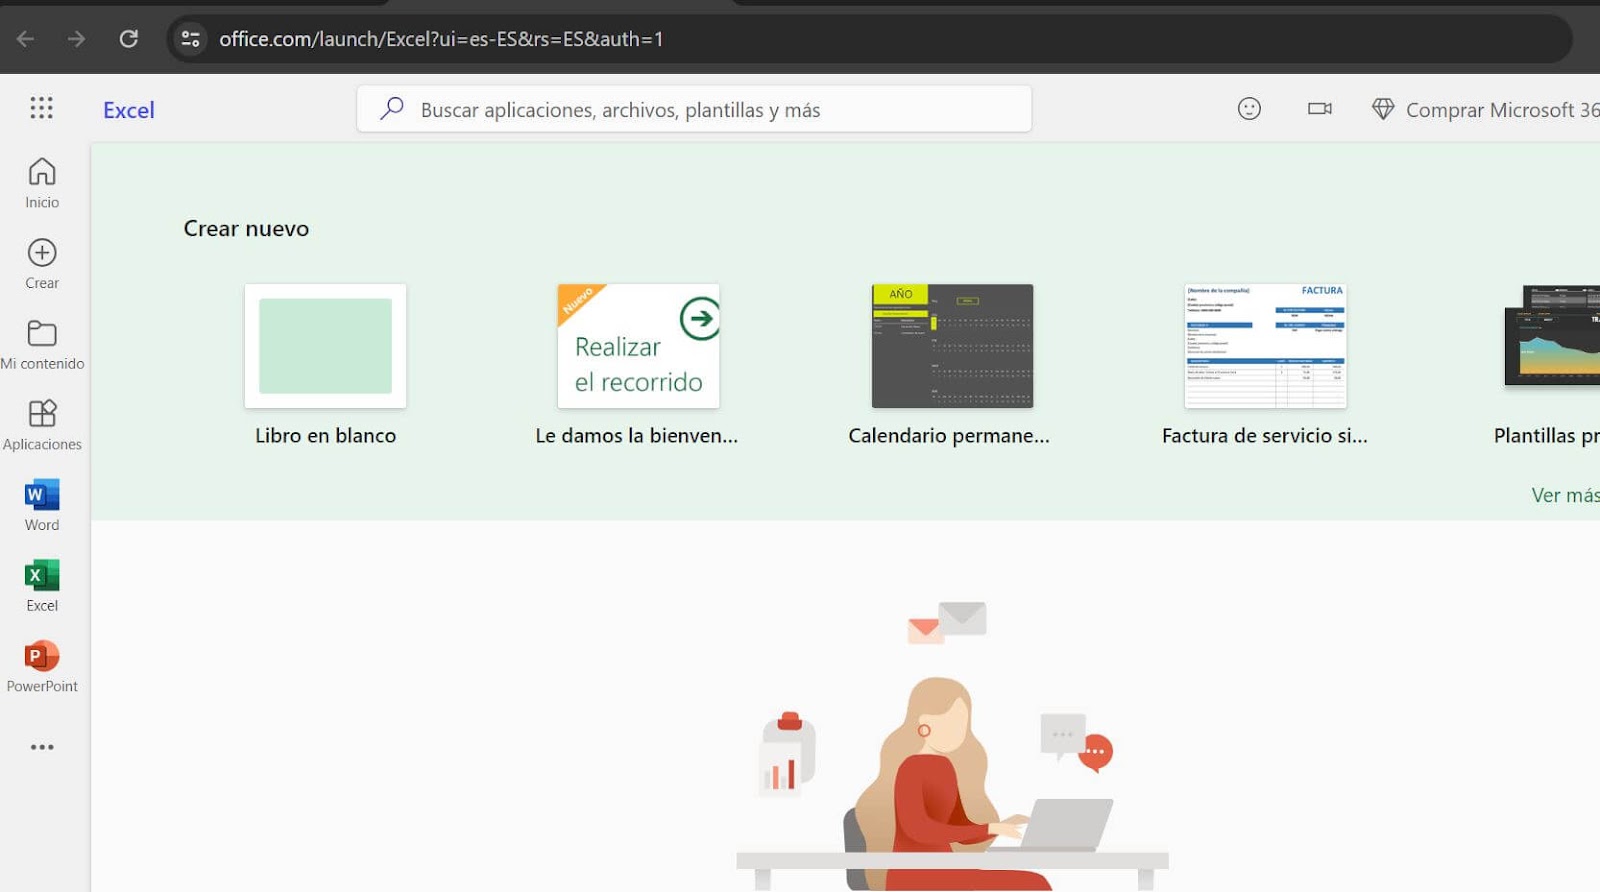
Task: Click the magnifier search icon
Action: pos(392,108)
